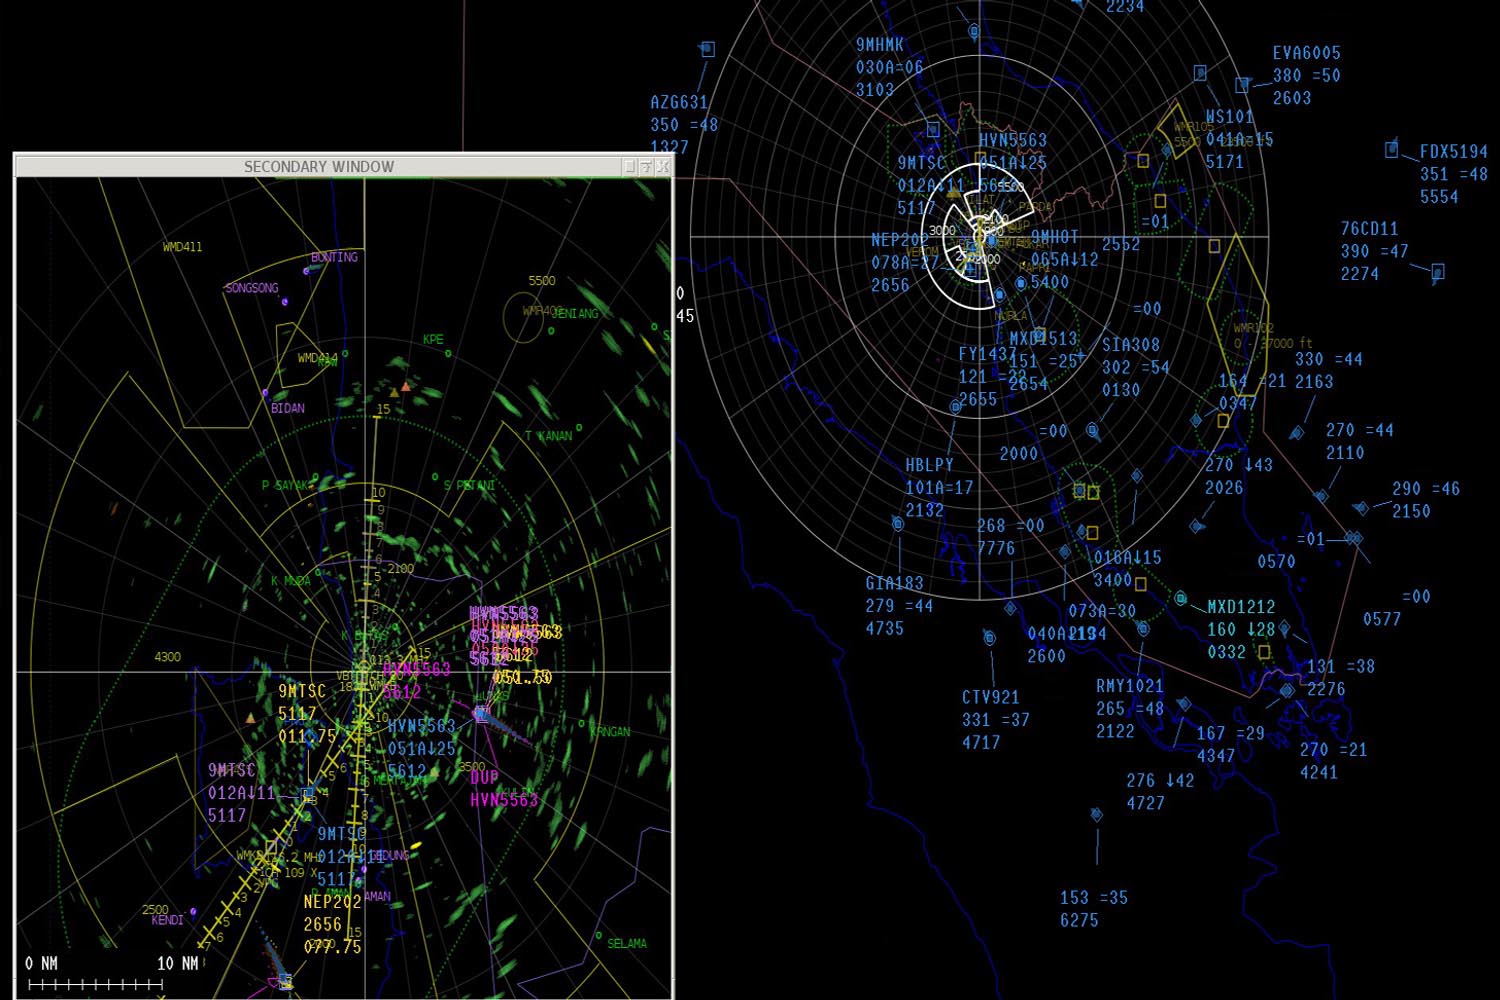Viewport: 1500px width, 1000px height.
Task: Click the 7776 squawk code label
Action: (996, 548)
